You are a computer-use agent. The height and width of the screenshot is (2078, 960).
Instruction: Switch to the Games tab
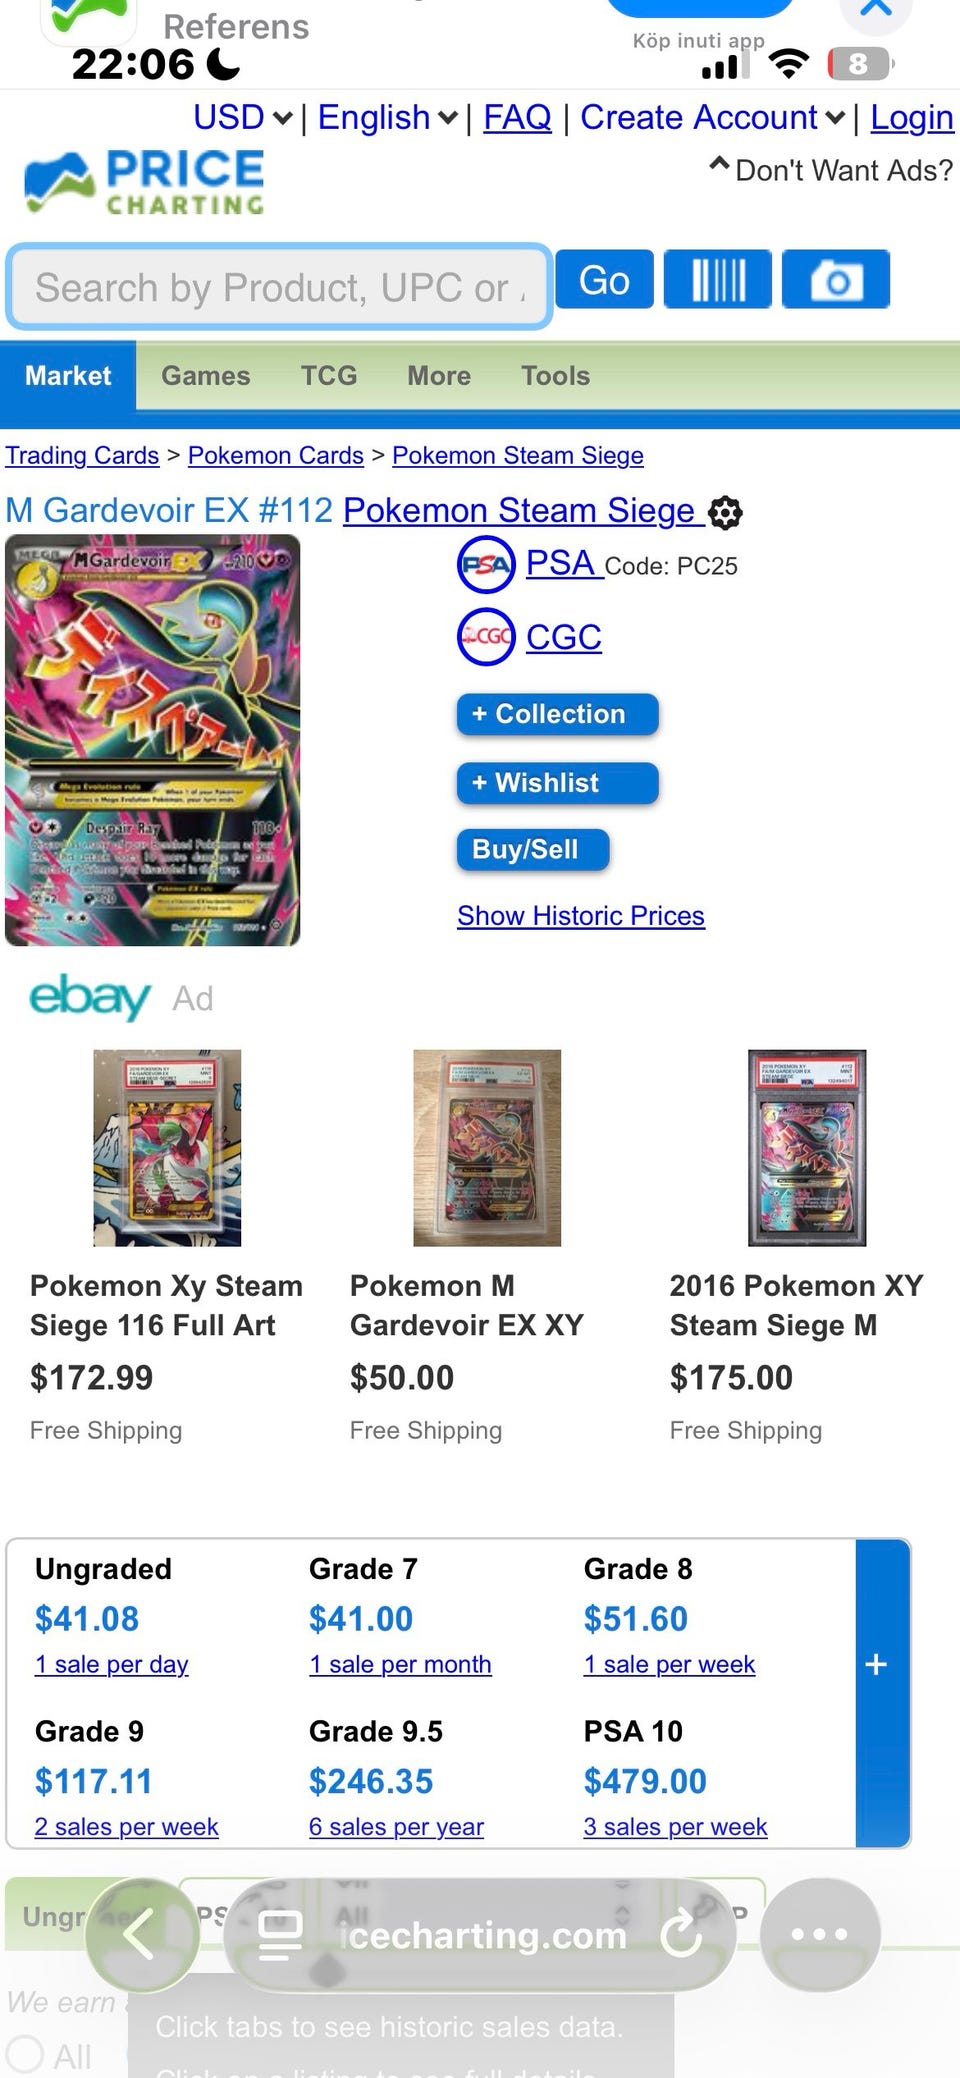[206, 376]
